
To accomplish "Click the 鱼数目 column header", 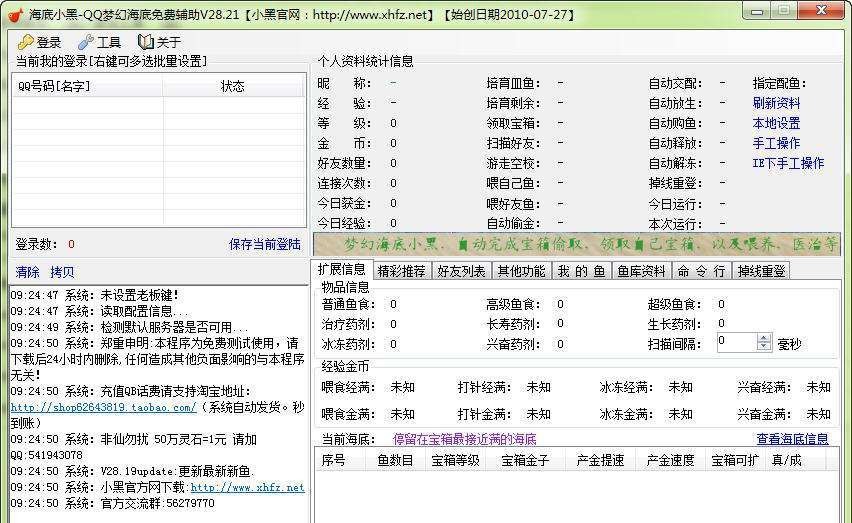I will pos(395,460).
